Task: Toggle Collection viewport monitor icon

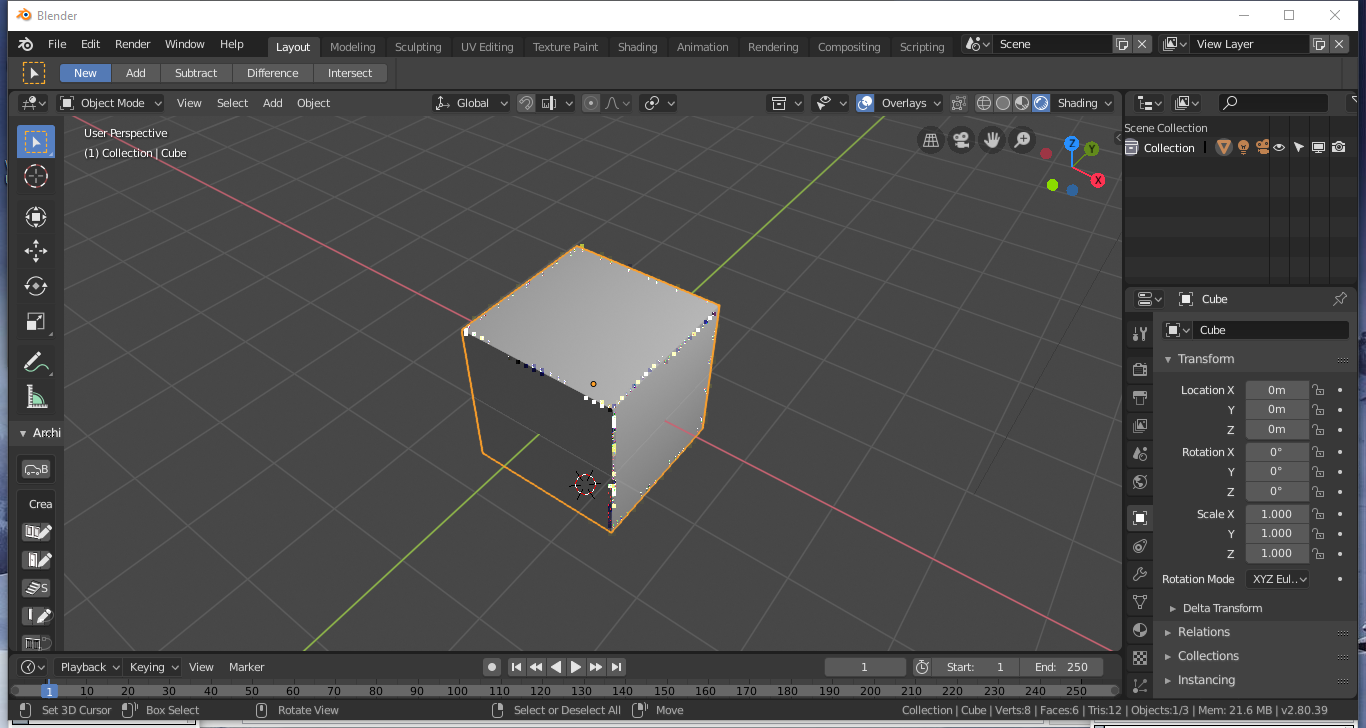Action: pos(1318,147)
